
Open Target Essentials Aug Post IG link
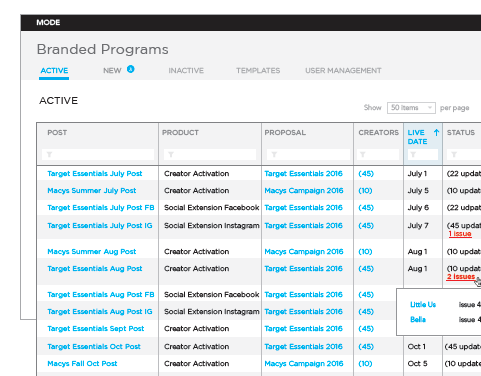100,312
